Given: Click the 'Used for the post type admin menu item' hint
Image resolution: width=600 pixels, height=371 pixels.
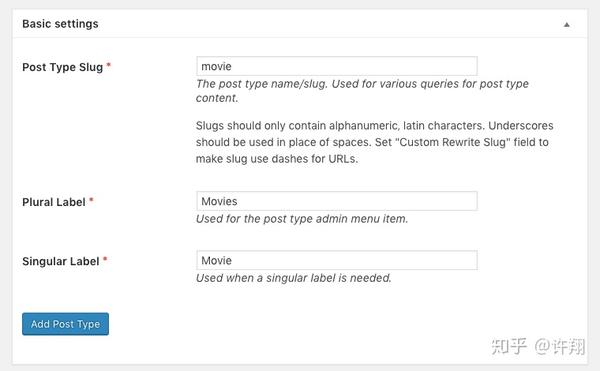Looking at the screenshot, I should point(302,219).
